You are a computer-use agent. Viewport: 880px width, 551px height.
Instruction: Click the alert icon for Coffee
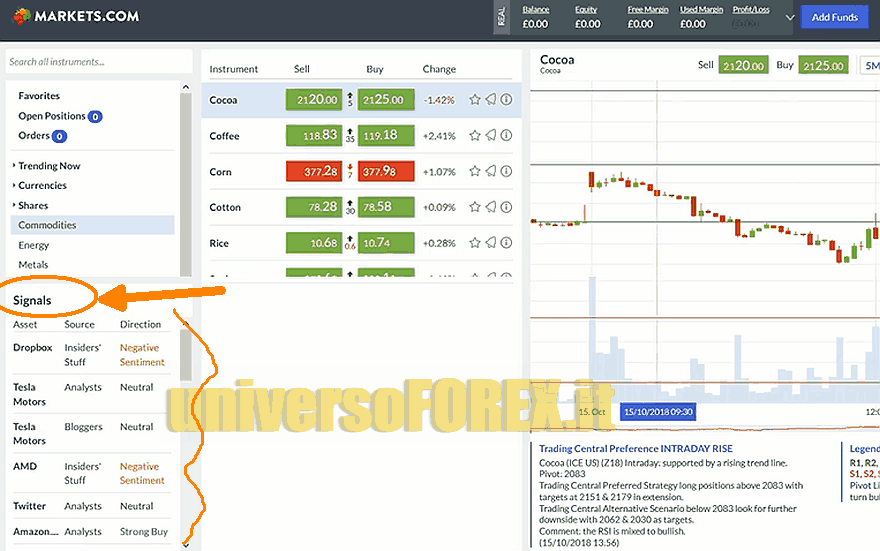[491, 136]
